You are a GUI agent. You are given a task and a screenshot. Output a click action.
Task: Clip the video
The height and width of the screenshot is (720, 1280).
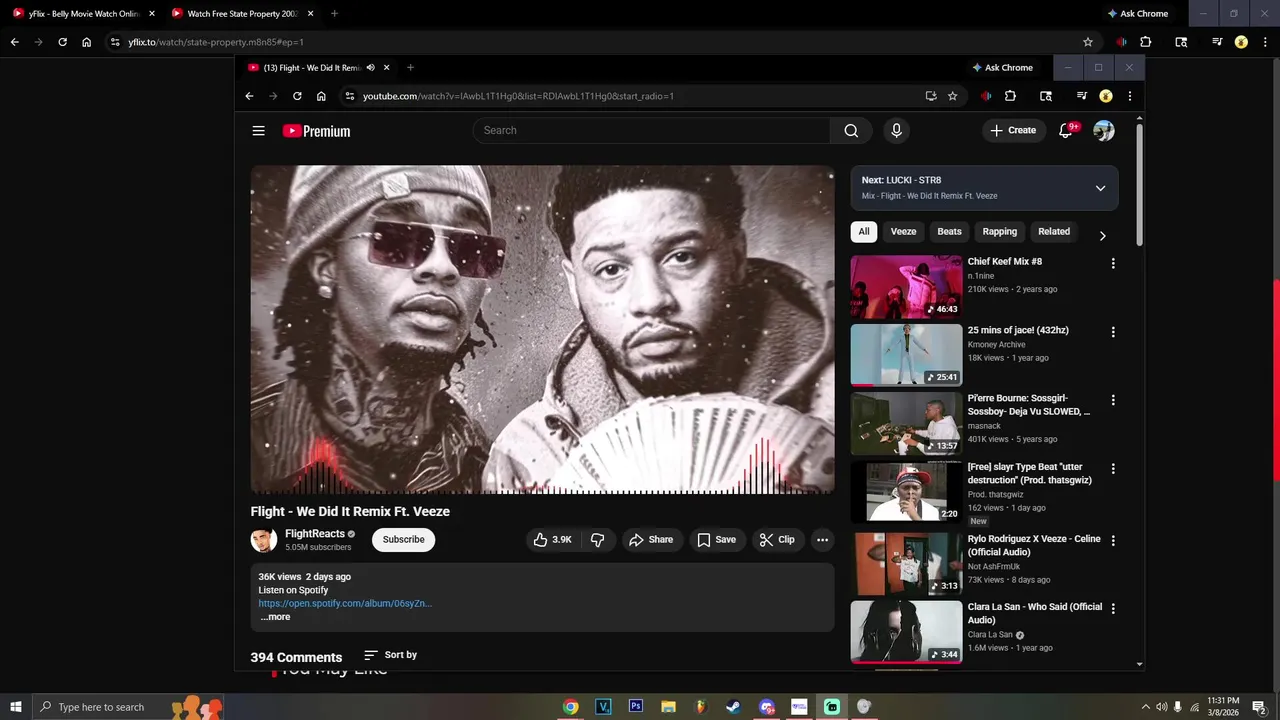(777, 540)
